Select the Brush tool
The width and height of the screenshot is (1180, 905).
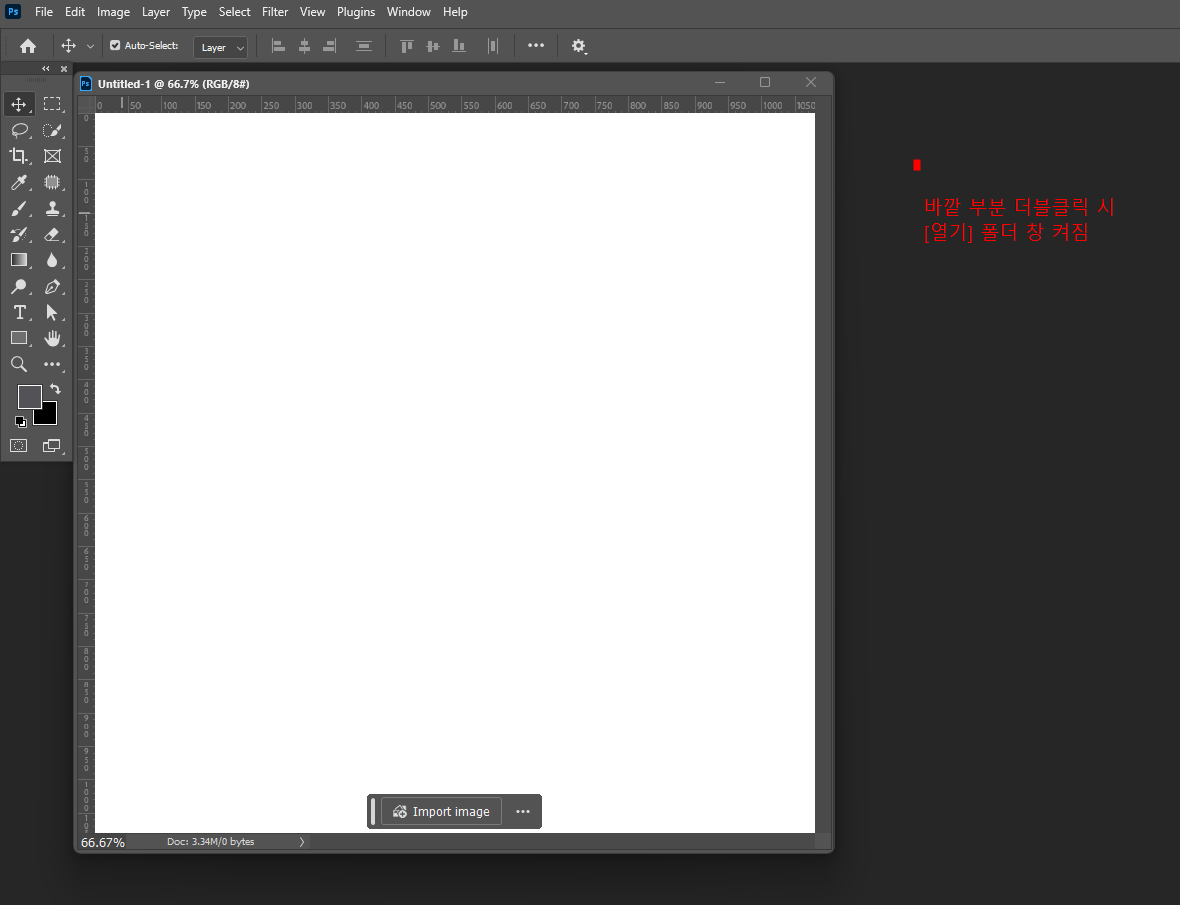pos(19,208)
